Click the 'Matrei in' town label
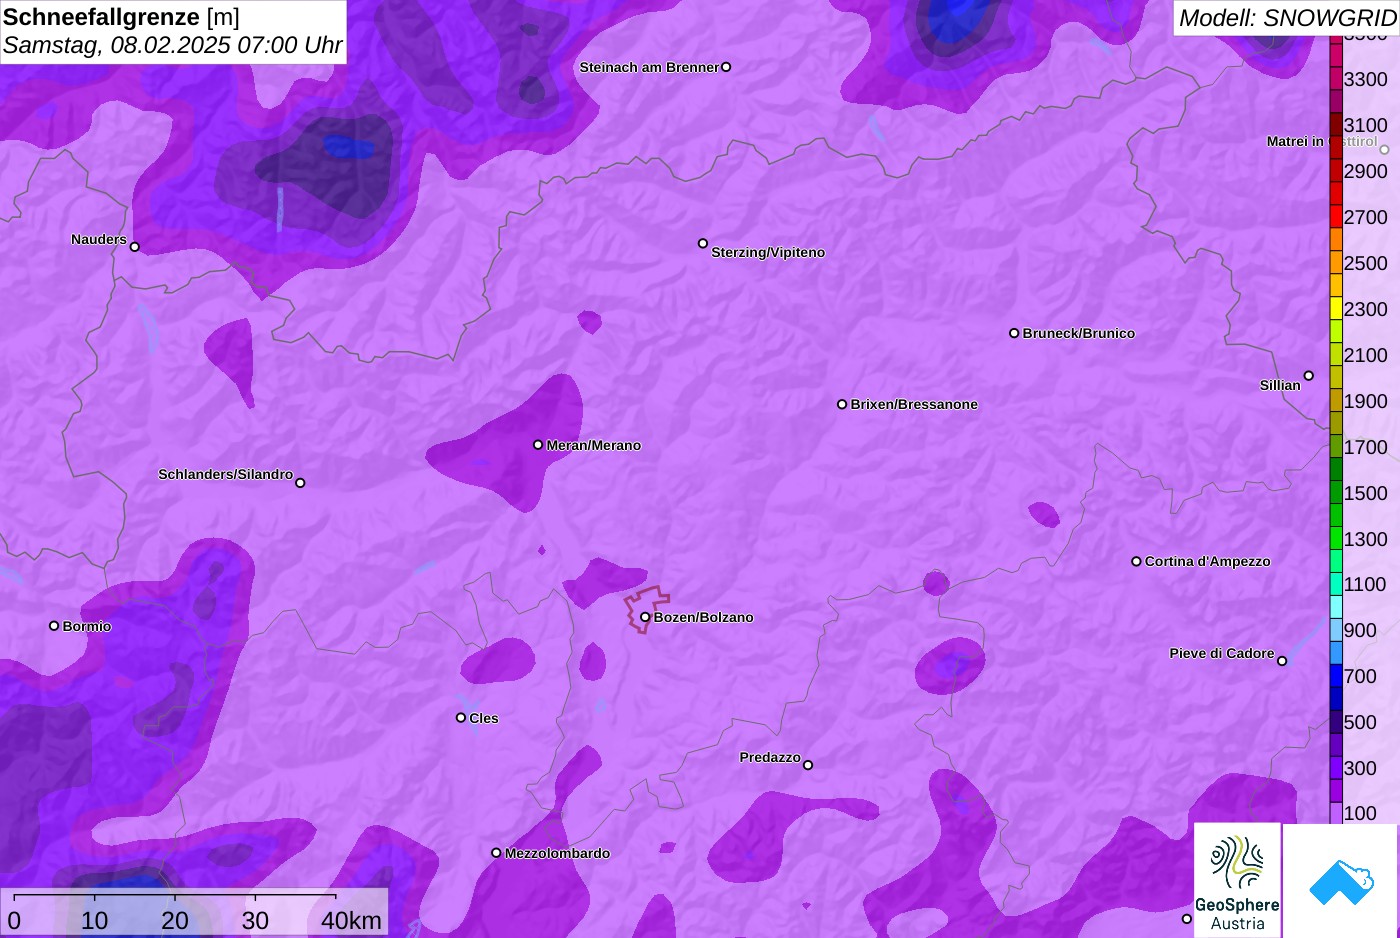 click(x=1295, y=142)
